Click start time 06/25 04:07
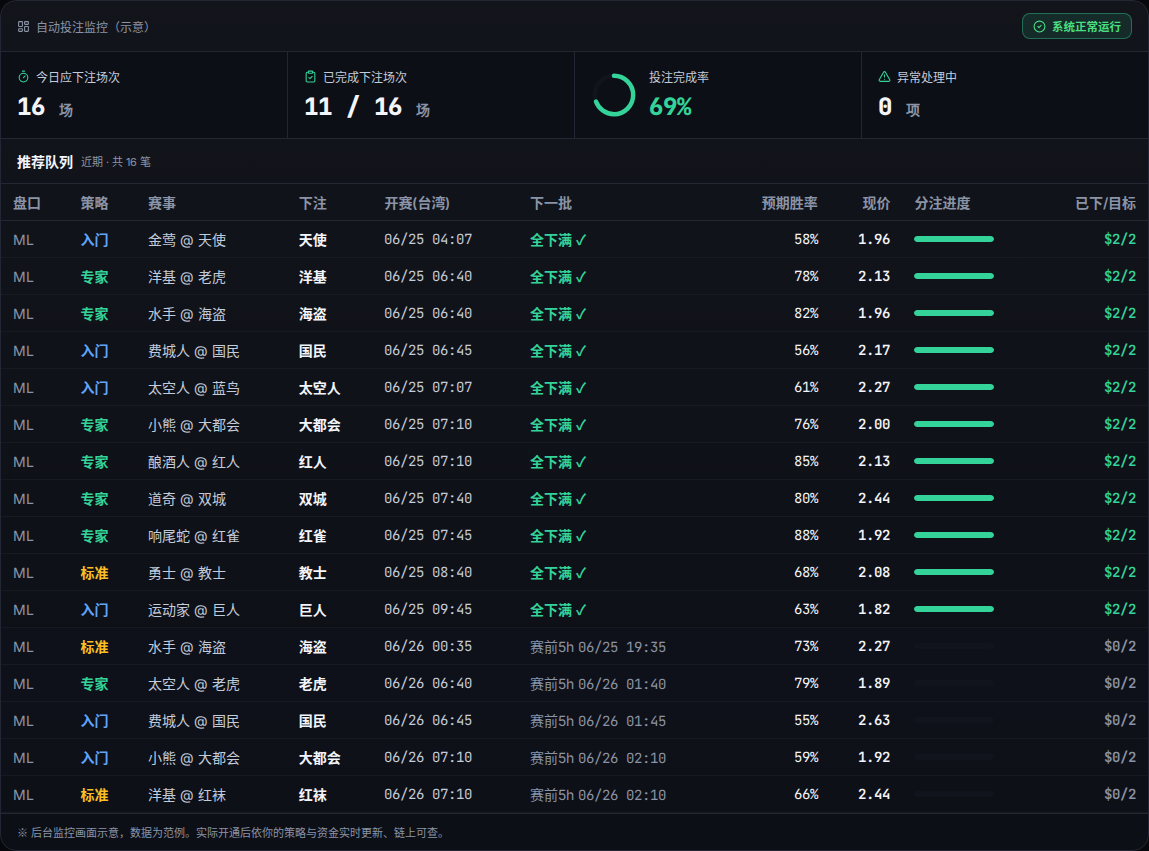The image size is (1149, 851). click(428, 239)
